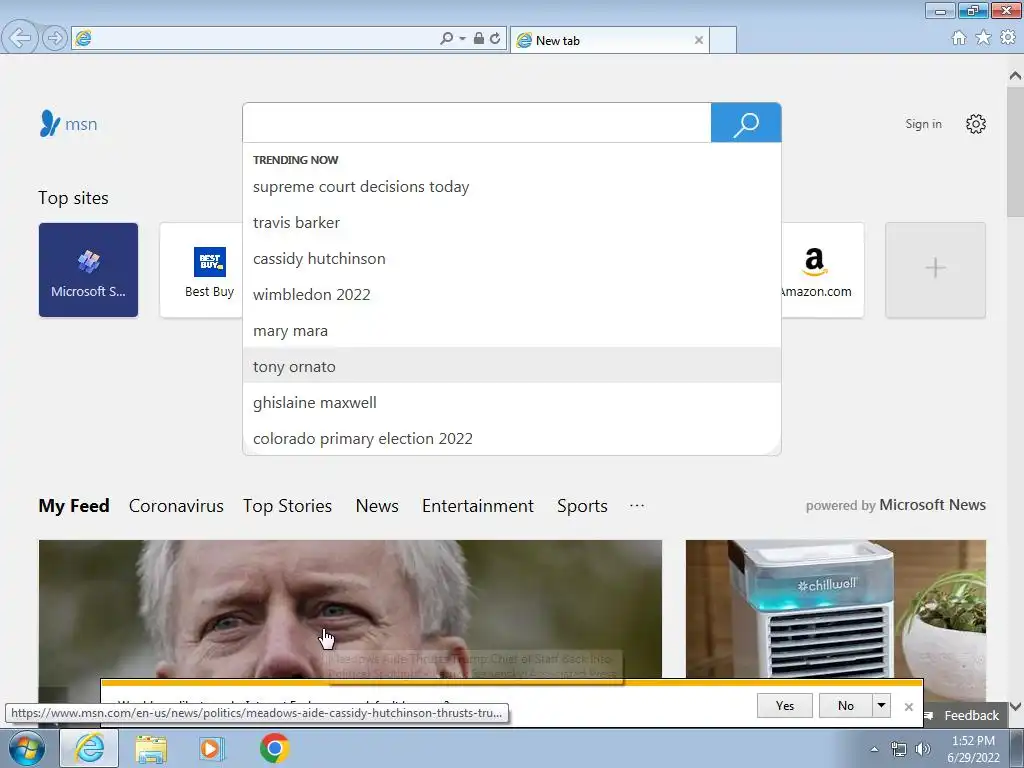Viewport: 1024px width, 768px height.
Task: Add a new top site with plus tile
Action: tap(935, 270)
